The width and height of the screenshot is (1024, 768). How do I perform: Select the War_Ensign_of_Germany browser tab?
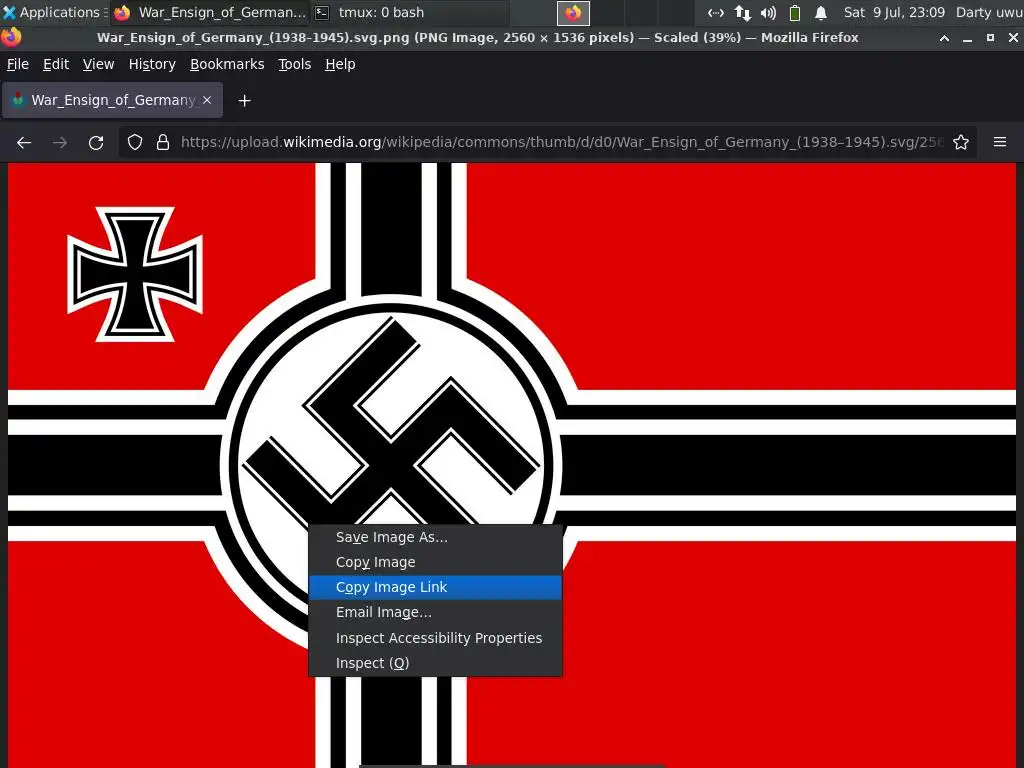tap(112, 100)
